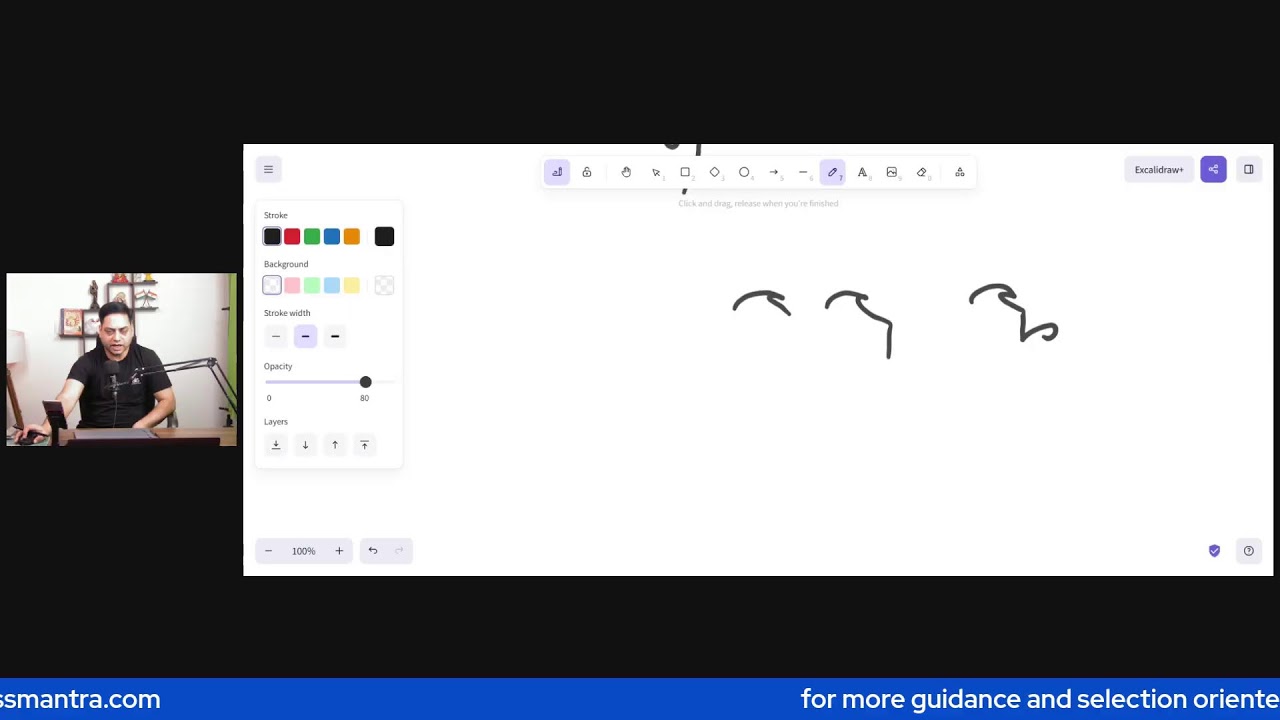This screenshot has width=1280, height=720.
Task: Open the background color picker swatch
Action: point(384,286)
